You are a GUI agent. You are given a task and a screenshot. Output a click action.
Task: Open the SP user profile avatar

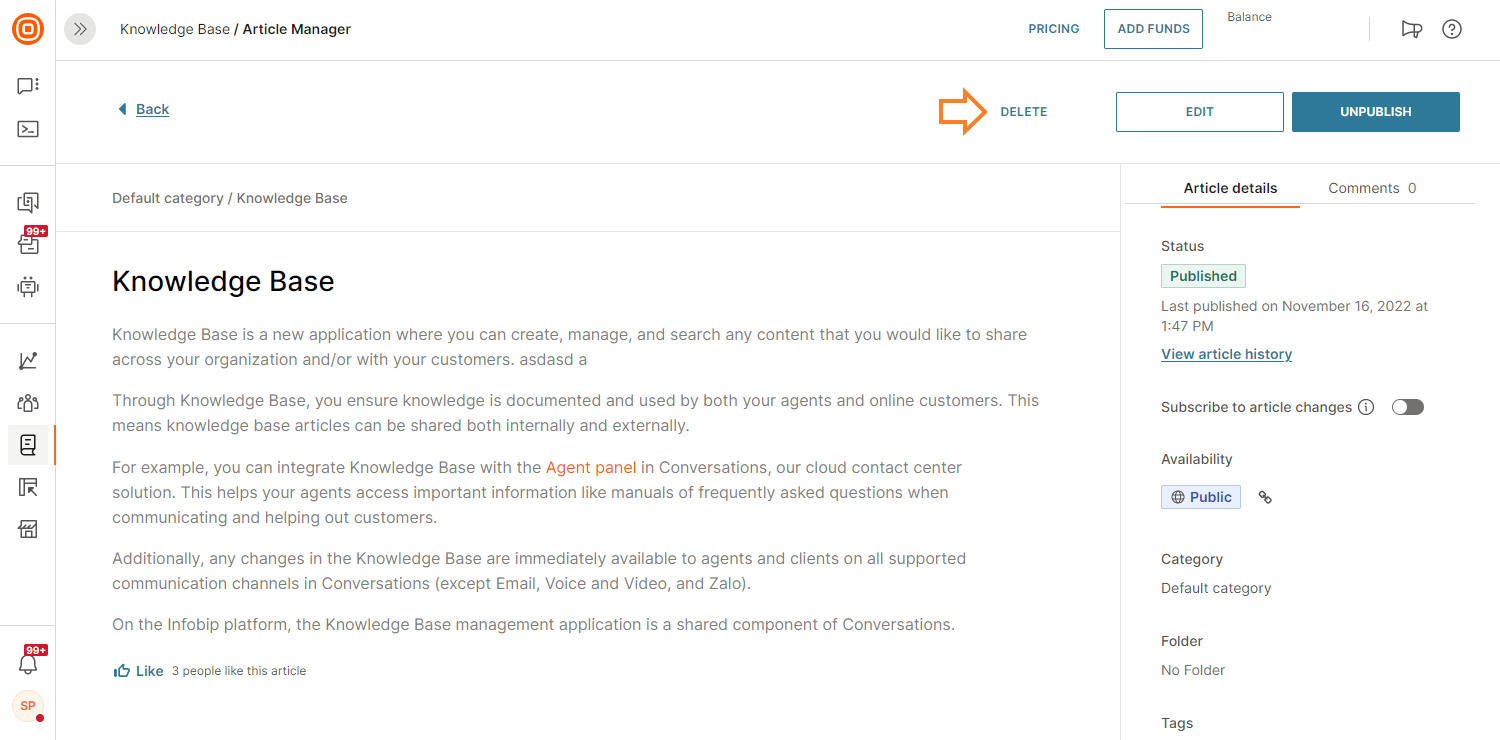(x=28, y=706)
